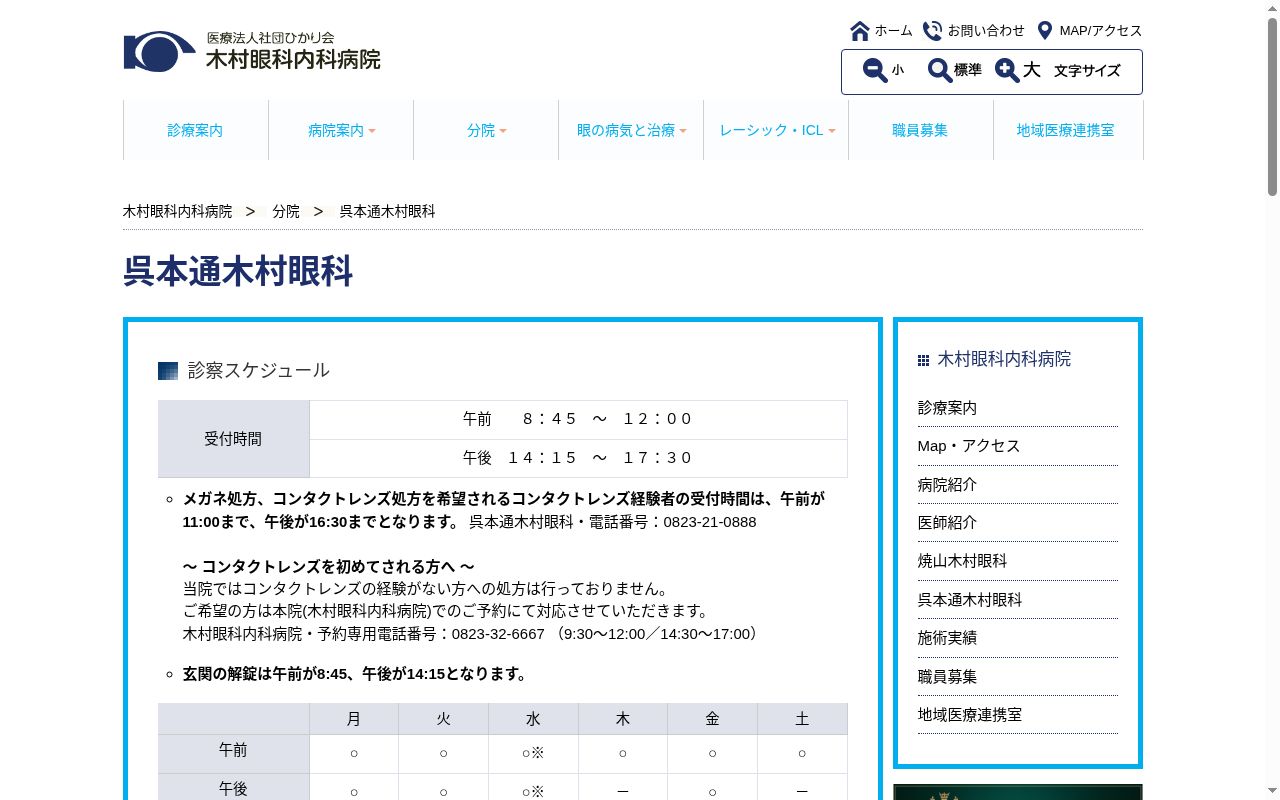Increase text size with plus magnifier
Image resolution: width=1280 pixels, height=800 pixels.
click(x=1007, y=71)
